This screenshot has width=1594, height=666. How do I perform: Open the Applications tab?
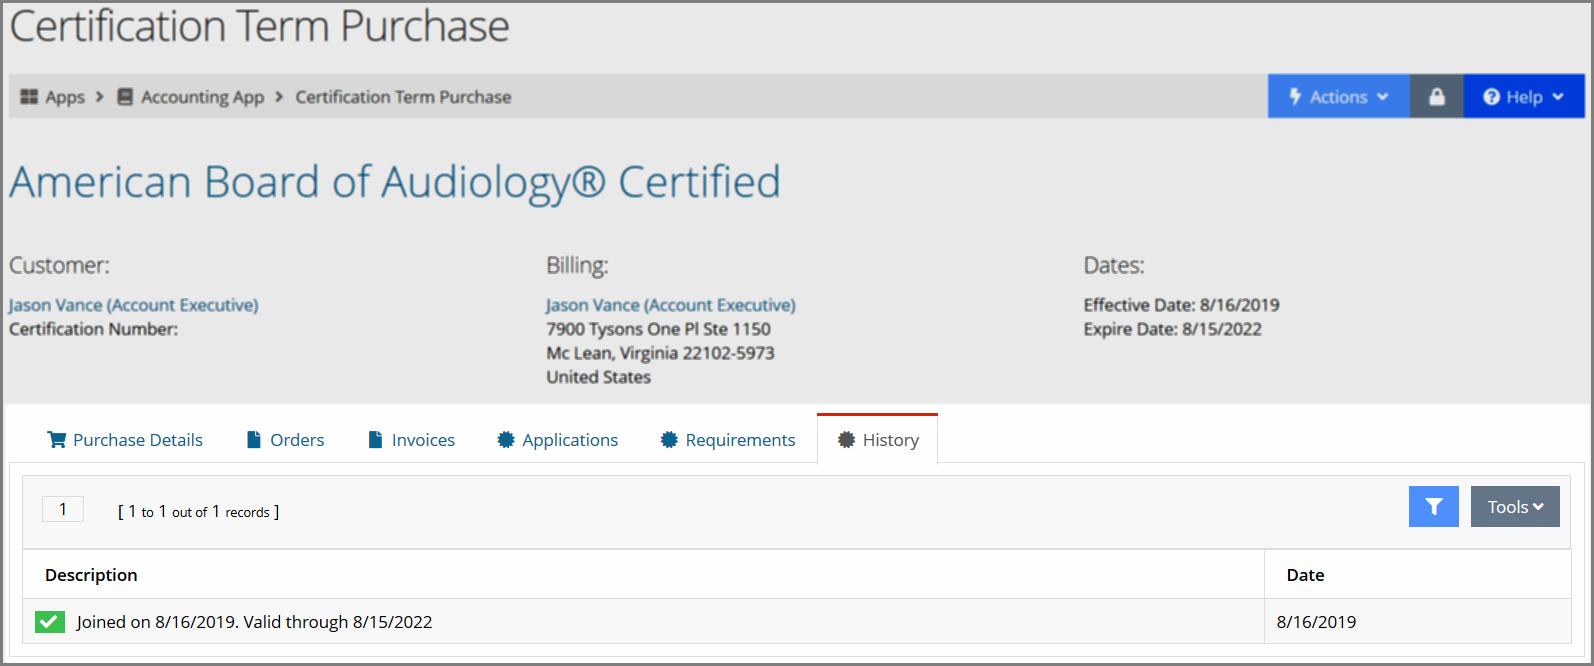coord(558,440)
